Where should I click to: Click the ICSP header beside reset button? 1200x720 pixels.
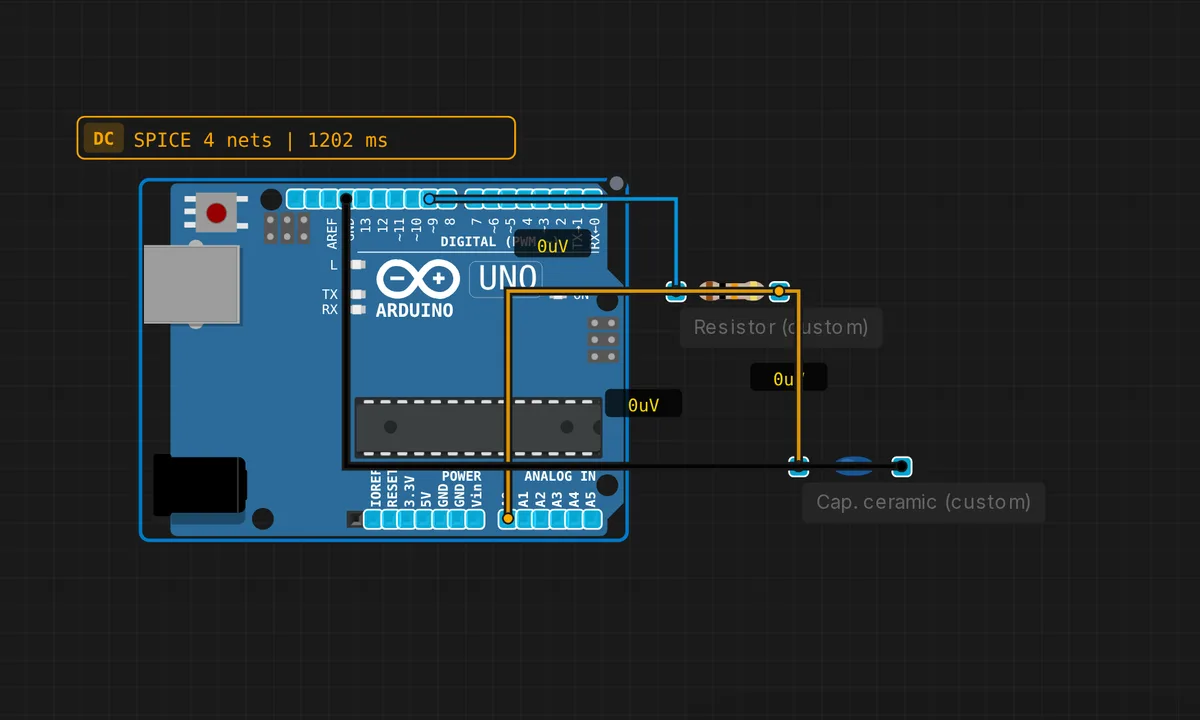[286, 228]
